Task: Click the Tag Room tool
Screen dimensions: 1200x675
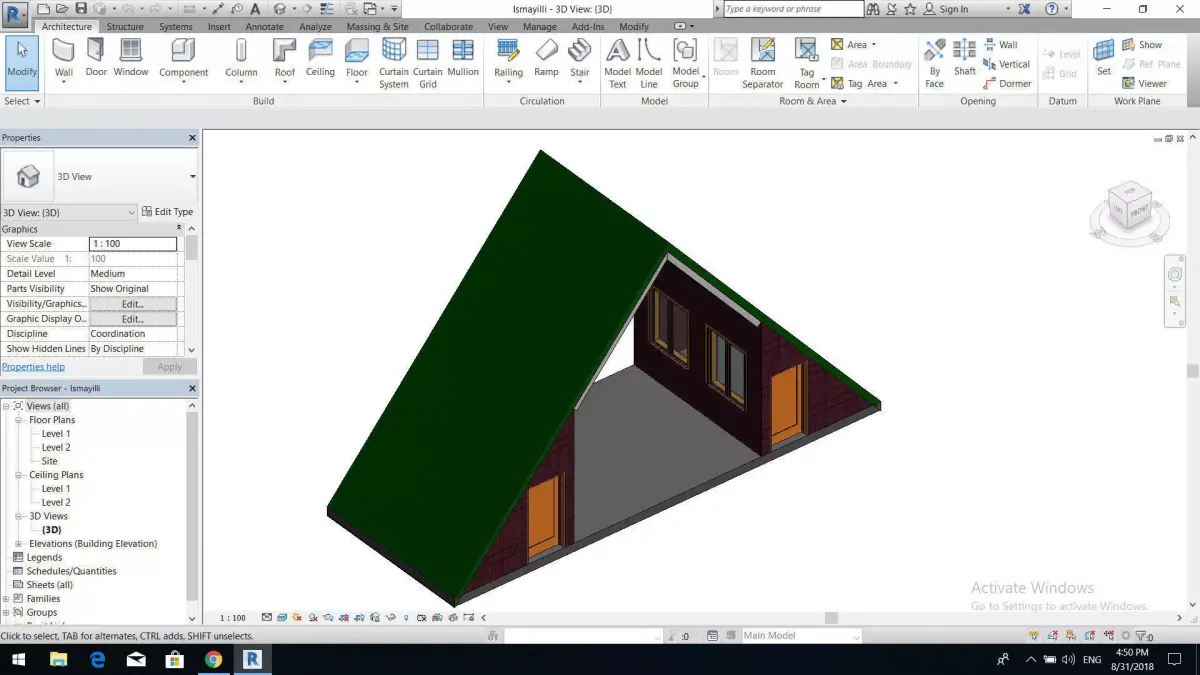Action: [x=807, y=63]
